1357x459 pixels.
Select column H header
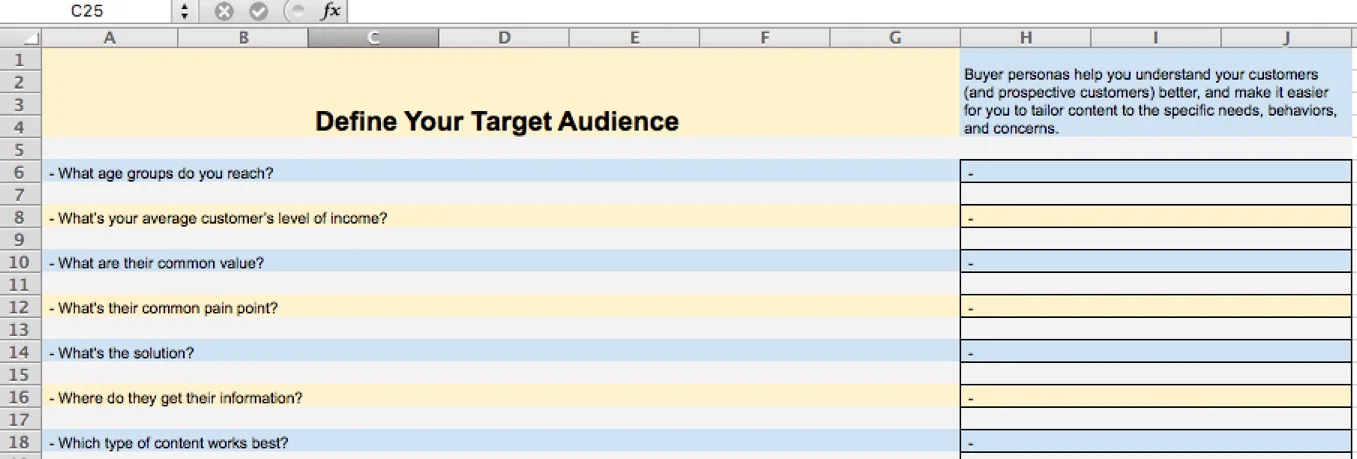(1026, 38)
